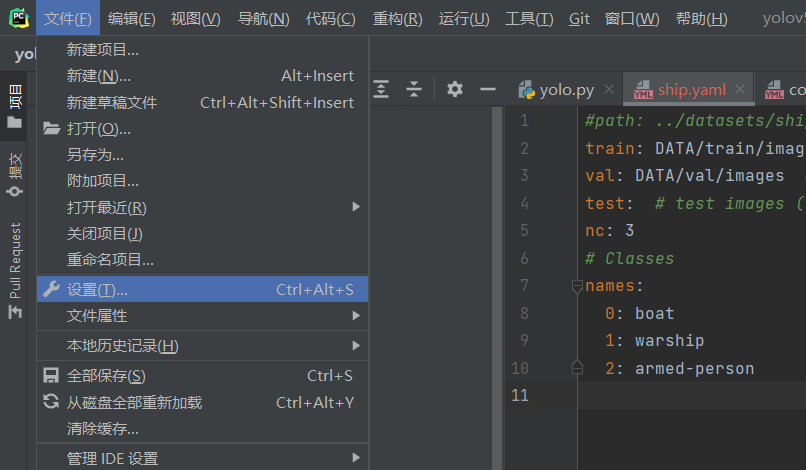Select 全部保存(S) menu entry
The width and height of the screenshot is (806, 470).
203,376
